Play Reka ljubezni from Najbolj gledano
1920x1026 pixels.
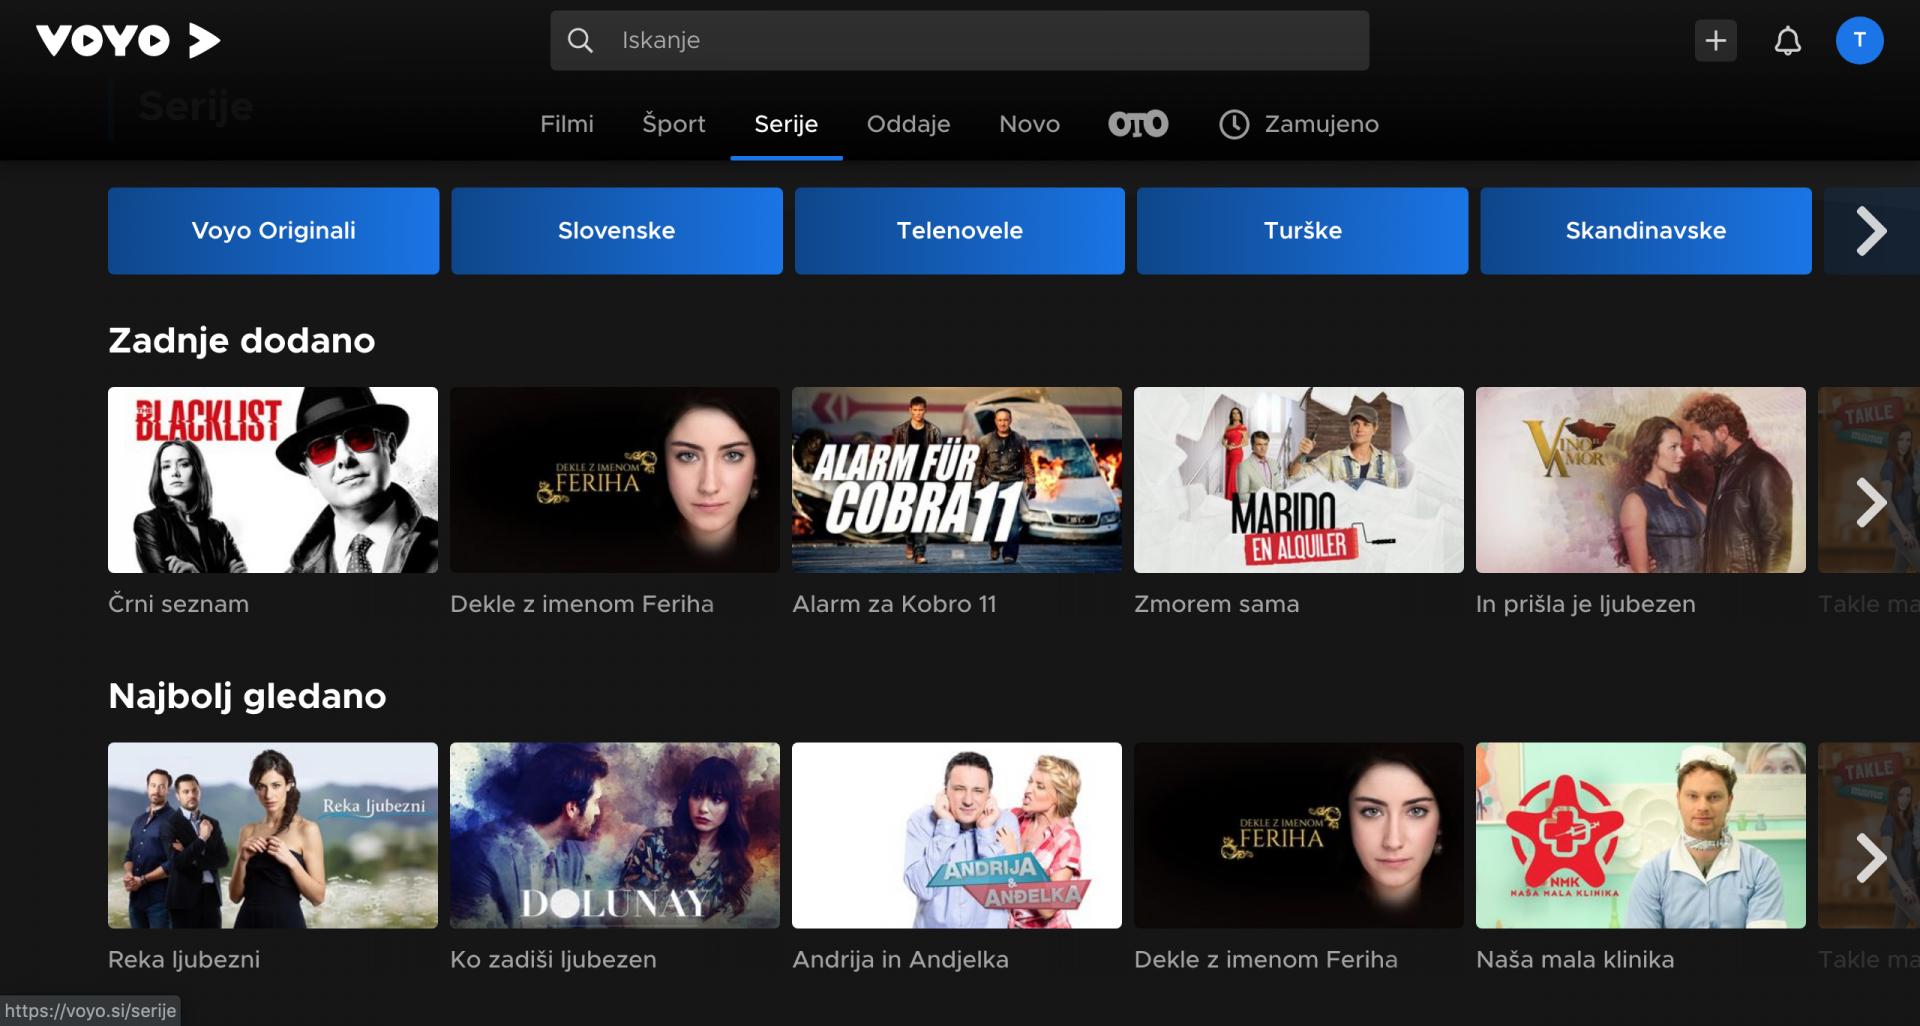tap(272, 835)
